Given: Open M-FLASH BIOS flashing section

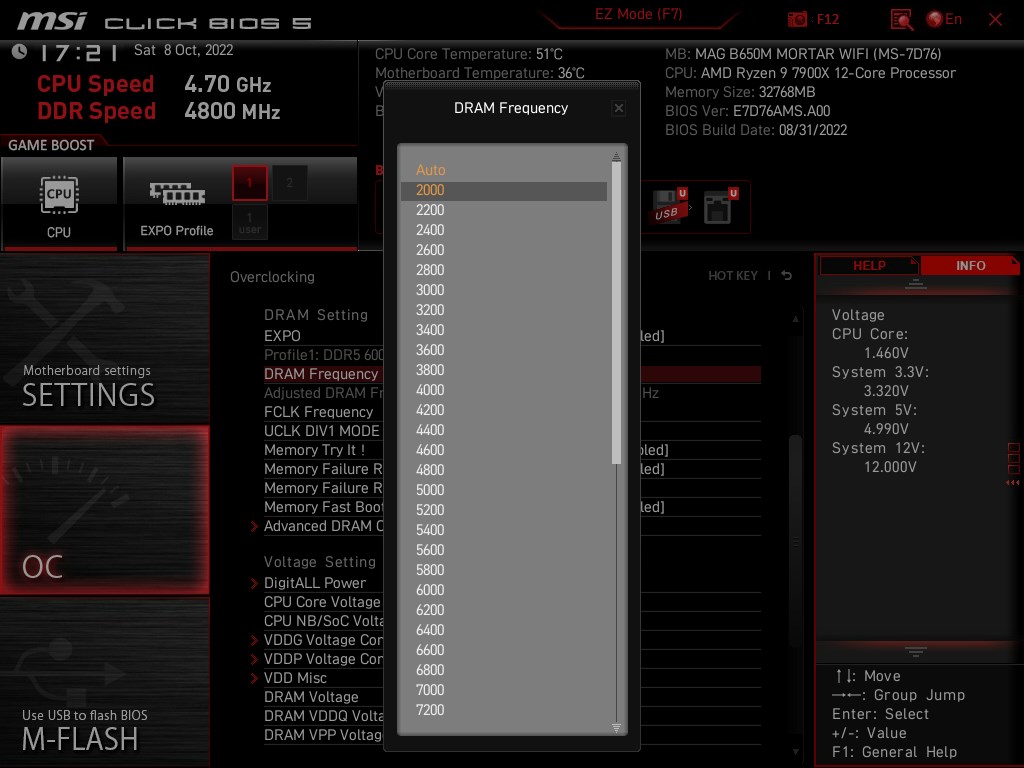Looking at the screenshot, I should (x=104, y=682).
